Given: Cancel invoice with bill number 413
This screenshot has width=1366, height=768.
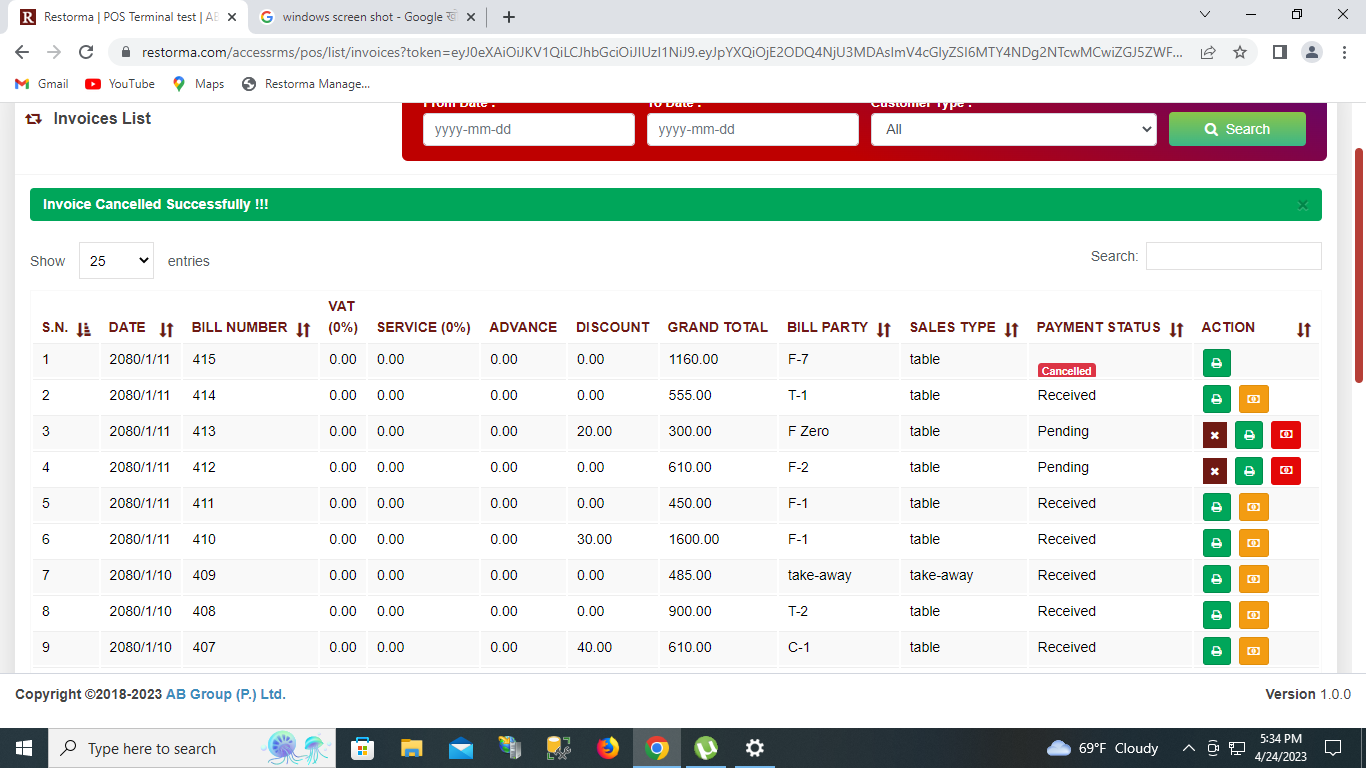Looking at the screenshot, I should 1214,435.
